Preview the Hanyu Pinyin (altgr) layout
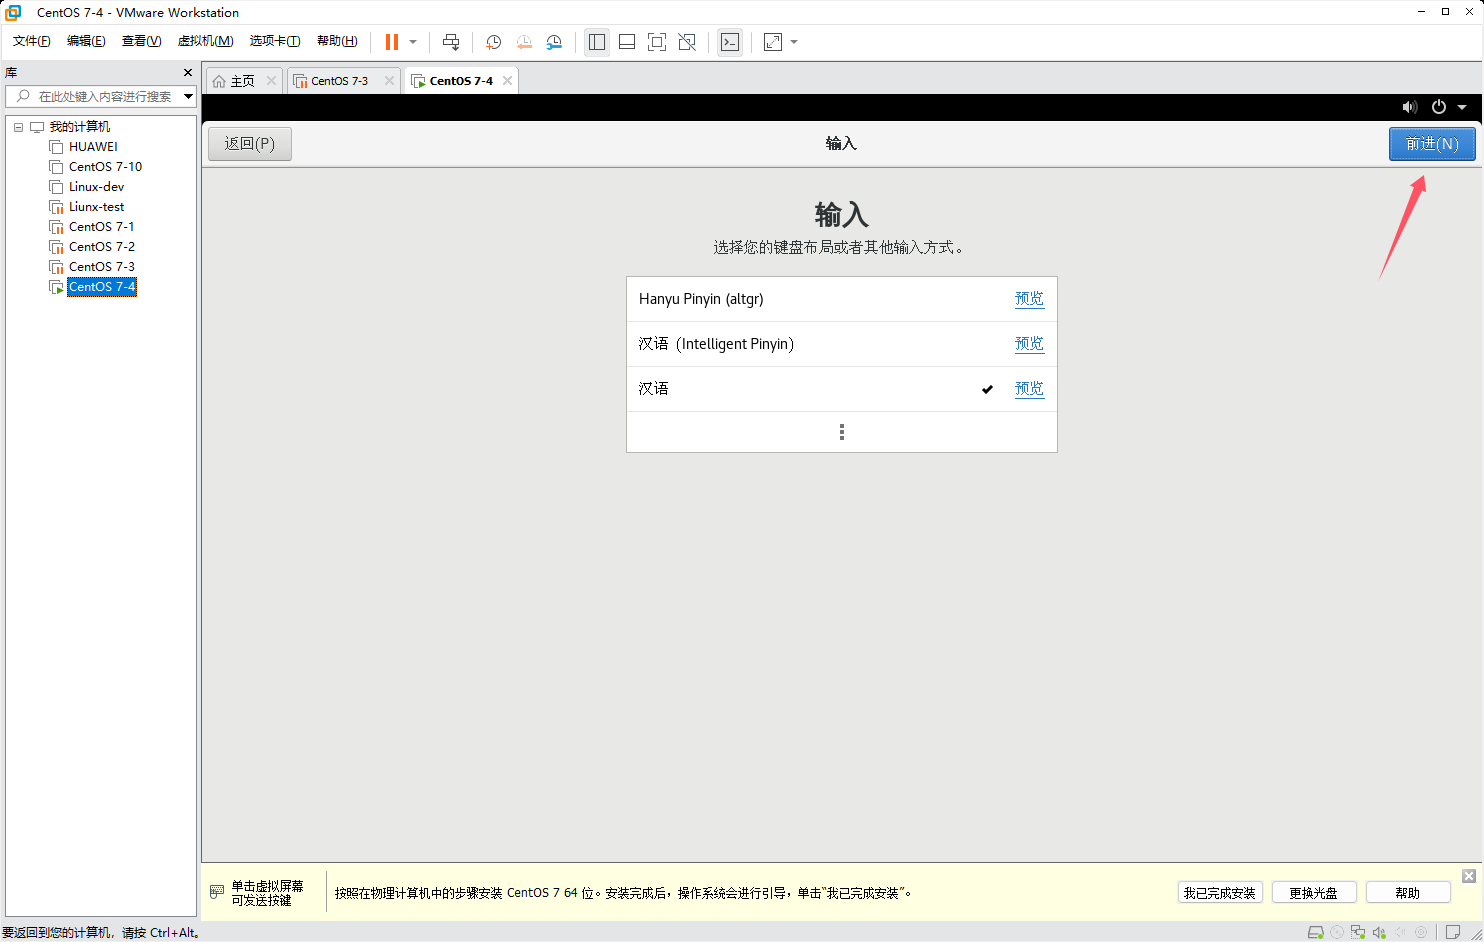Image resolution: width=1484 pixels, height=942 pixels. tap(1029, 299)
